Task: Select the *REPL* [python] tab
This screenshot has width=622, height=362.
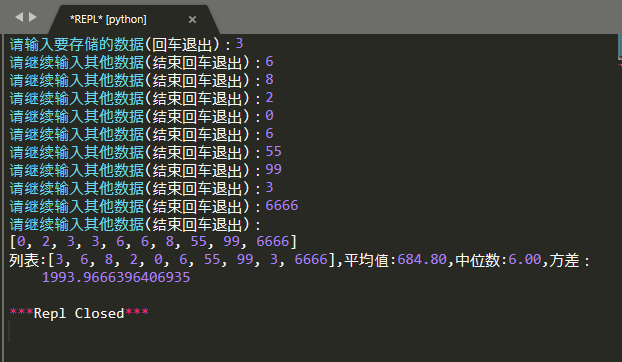Action: pos(108,19)
